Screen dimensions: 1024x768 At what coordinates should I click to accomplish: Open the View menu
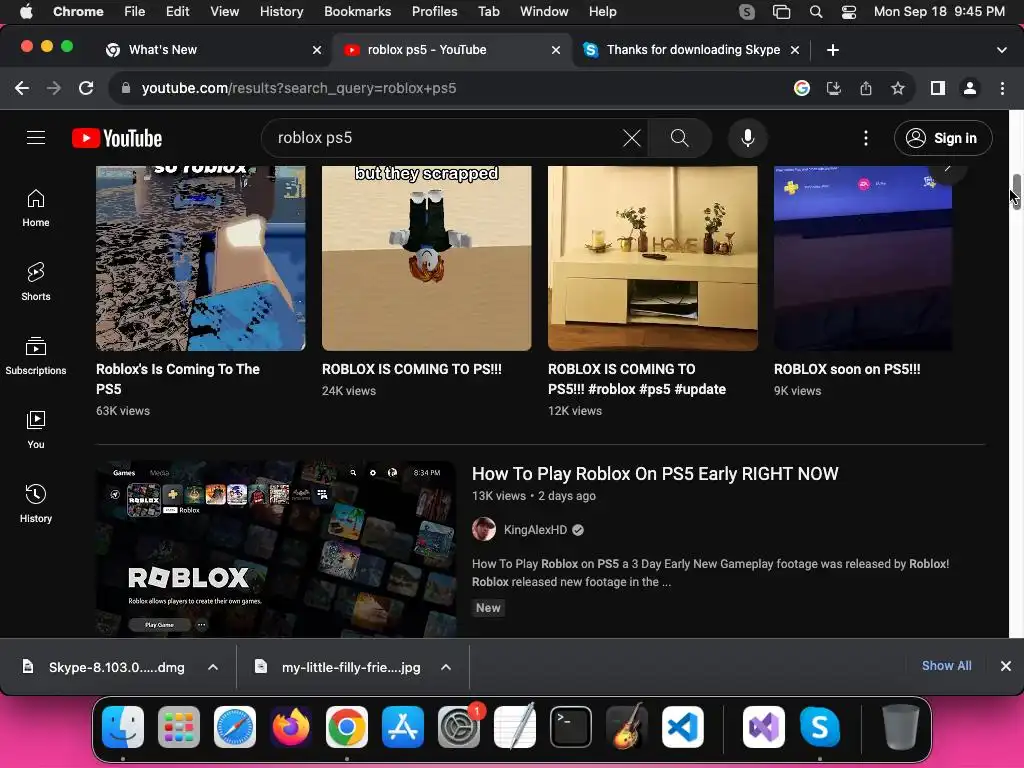pos(224,12)
